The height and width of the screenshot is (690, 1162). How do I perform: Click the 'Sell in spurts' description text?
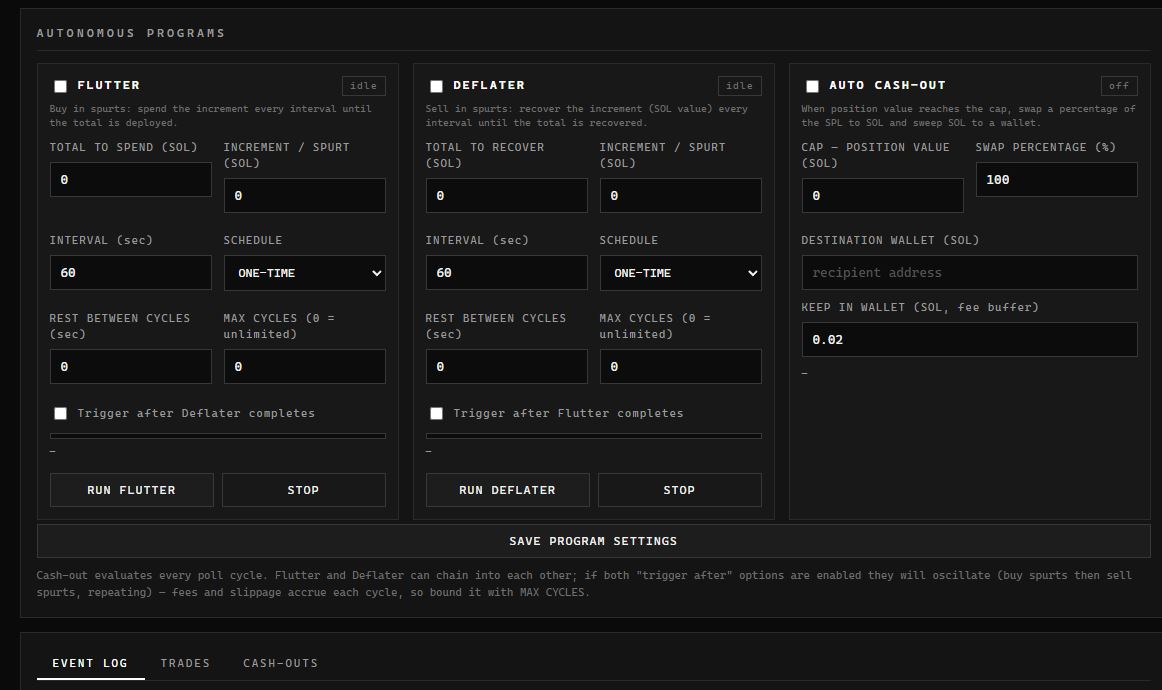point(586,116)
